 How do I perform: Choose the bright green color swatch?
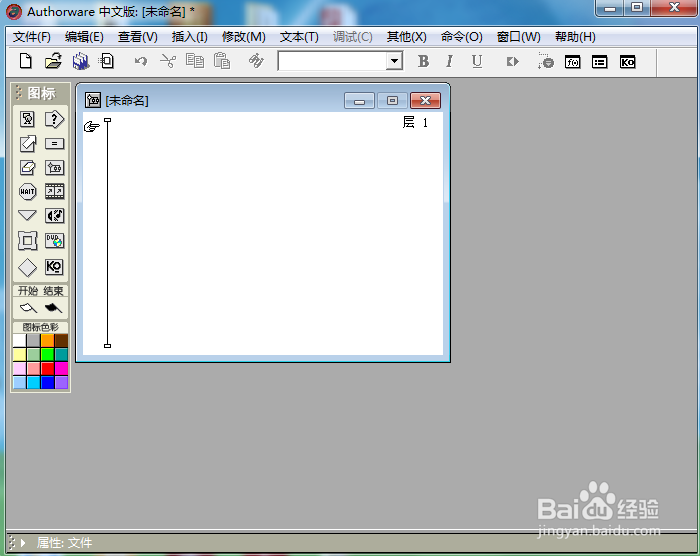click(47, 355)
